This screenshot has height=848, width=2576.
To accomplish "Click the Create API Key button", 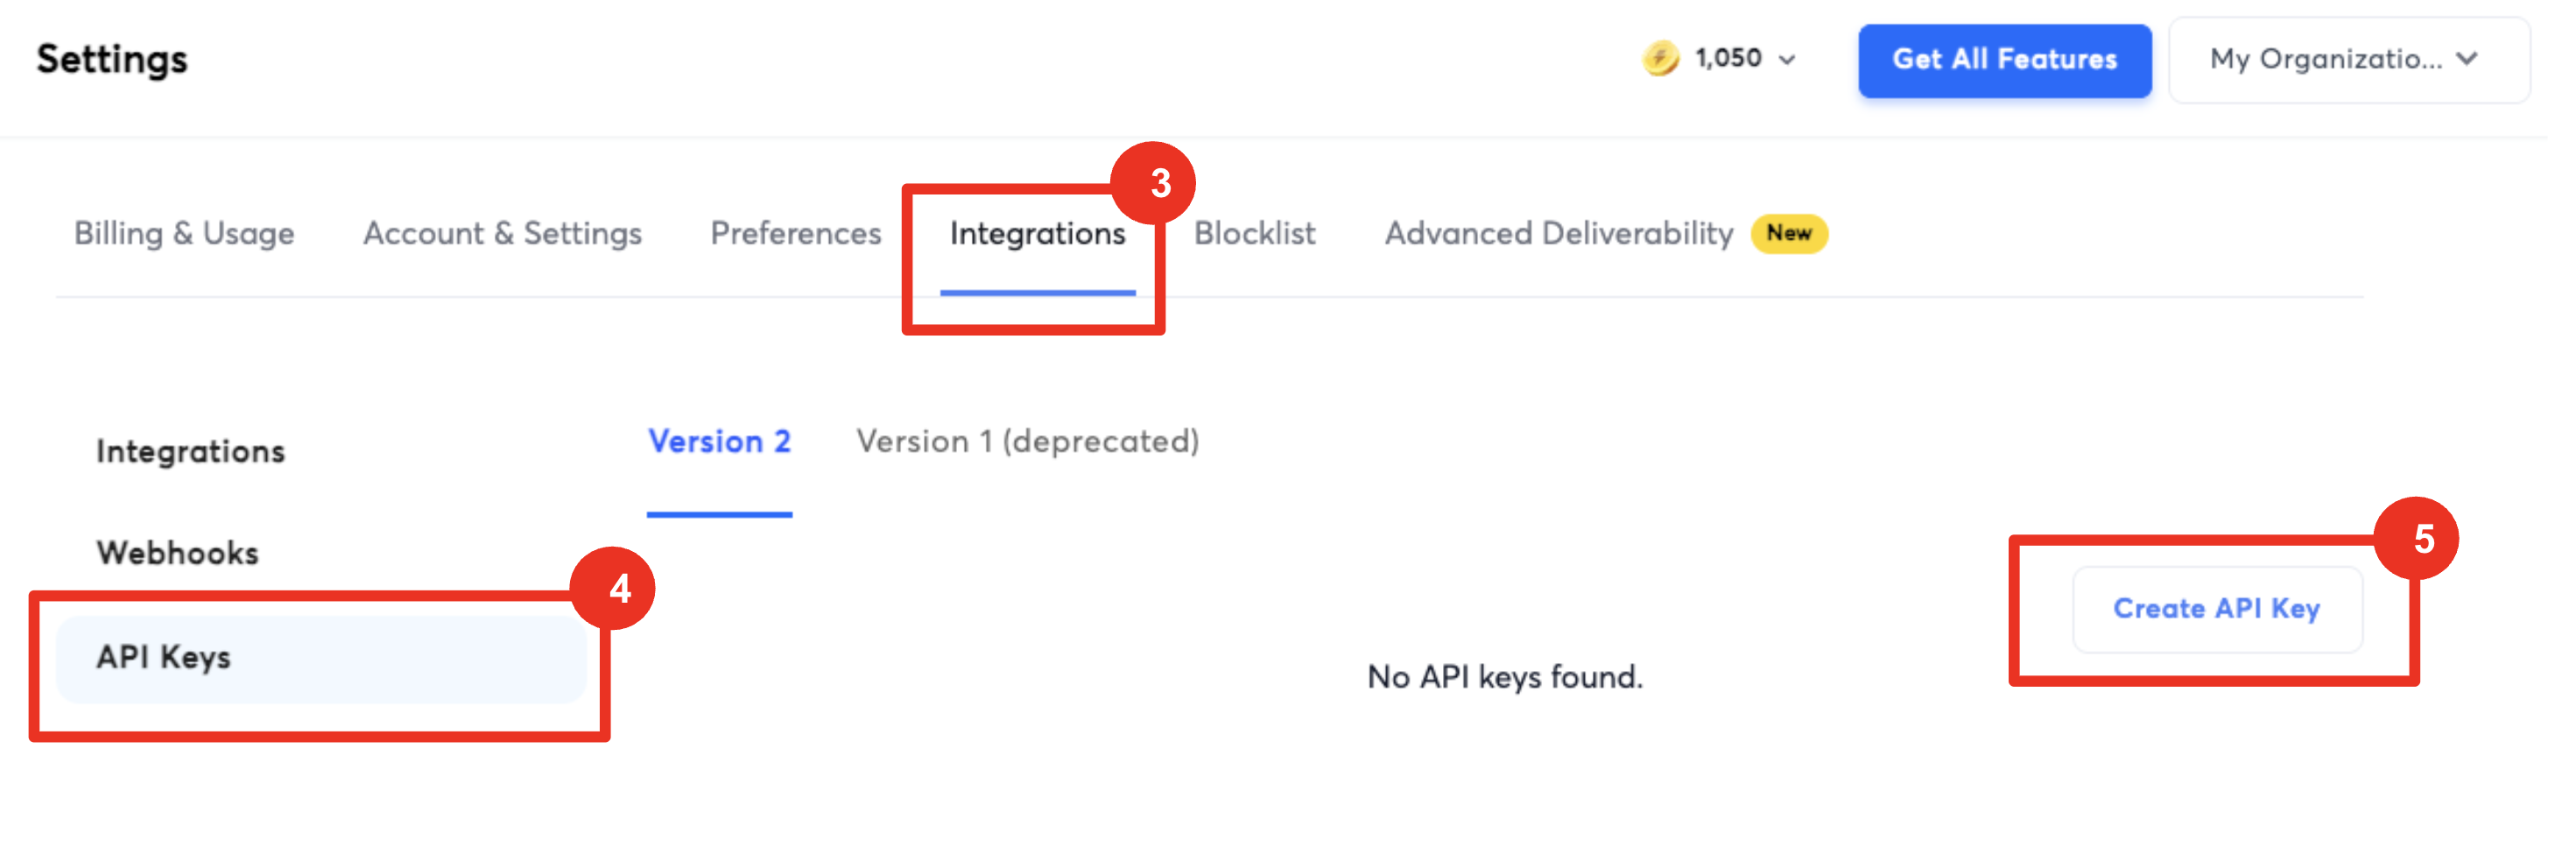I will 2217,609.
